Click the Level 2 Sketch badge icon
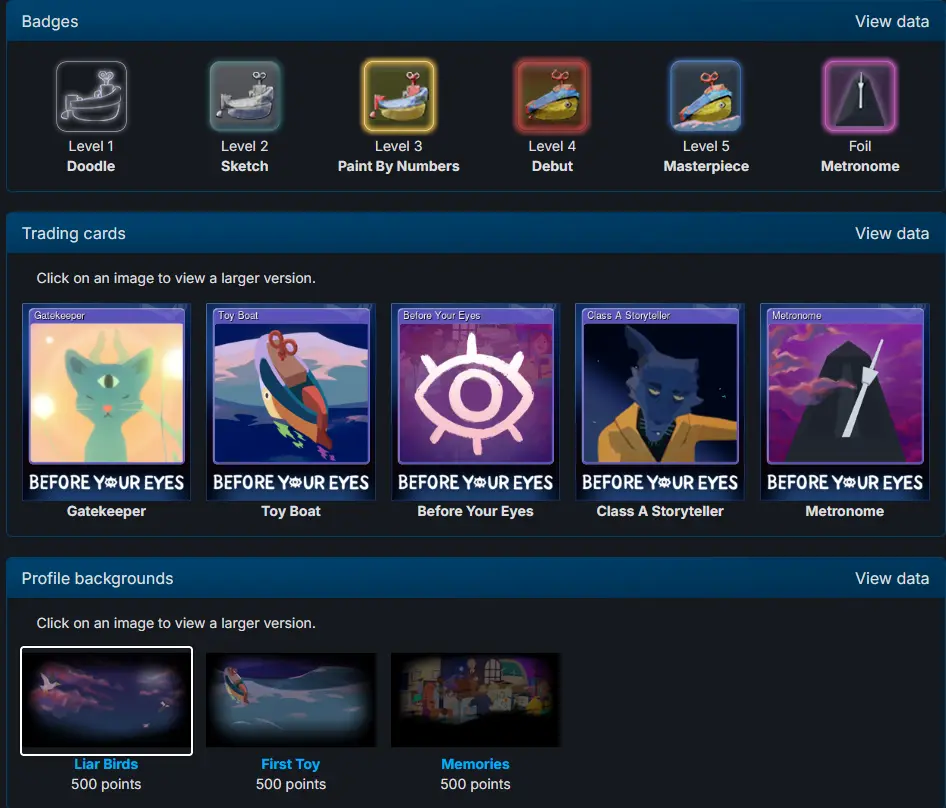This screenshot has height=808, width=946. (x=245, y=97)
